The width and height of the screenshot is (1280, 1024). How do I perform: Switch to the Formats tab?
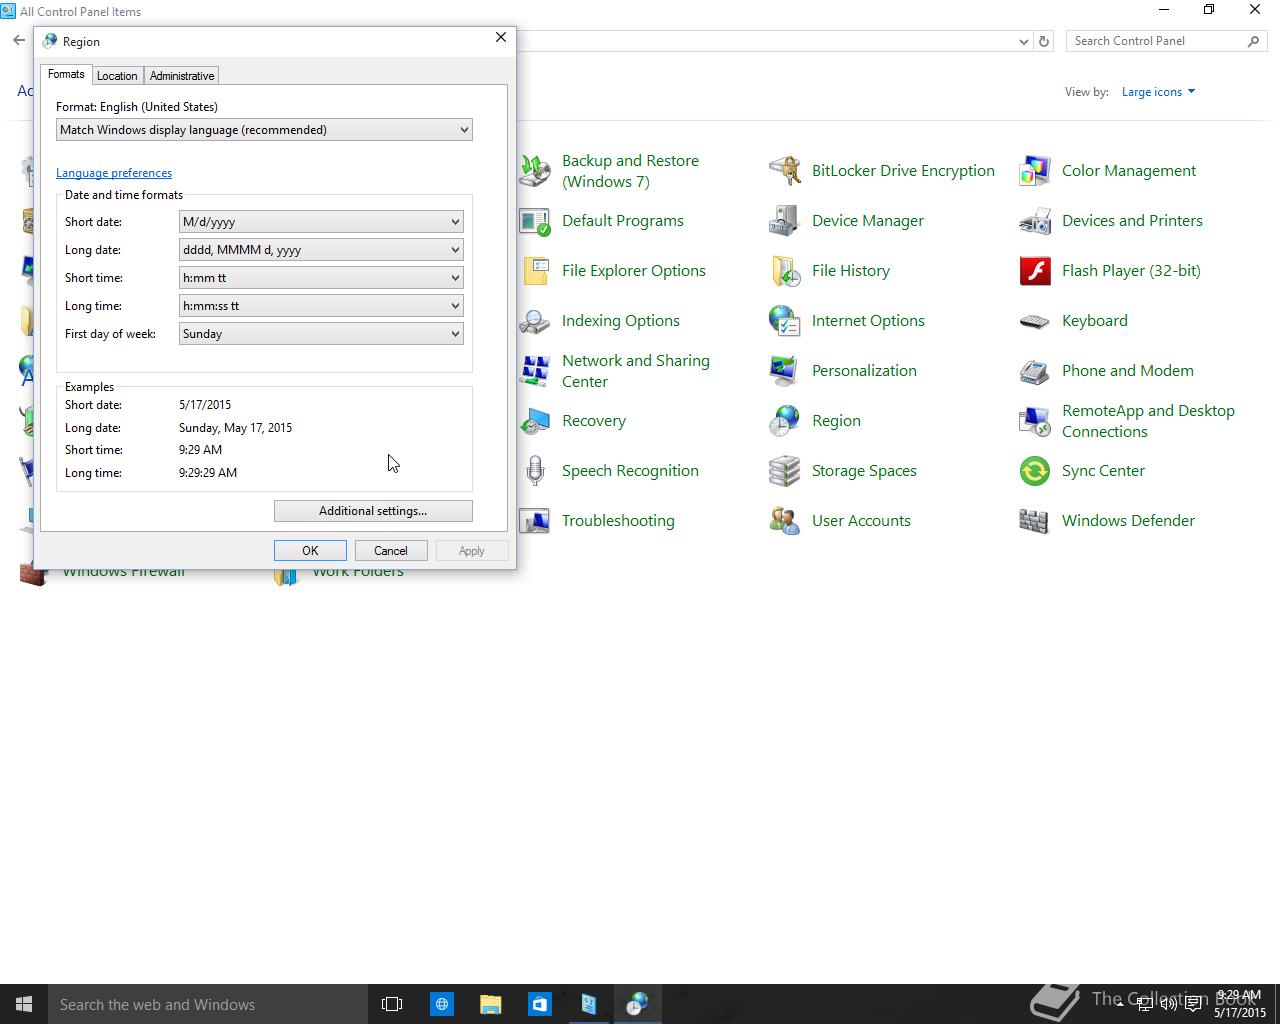[66, 74]
